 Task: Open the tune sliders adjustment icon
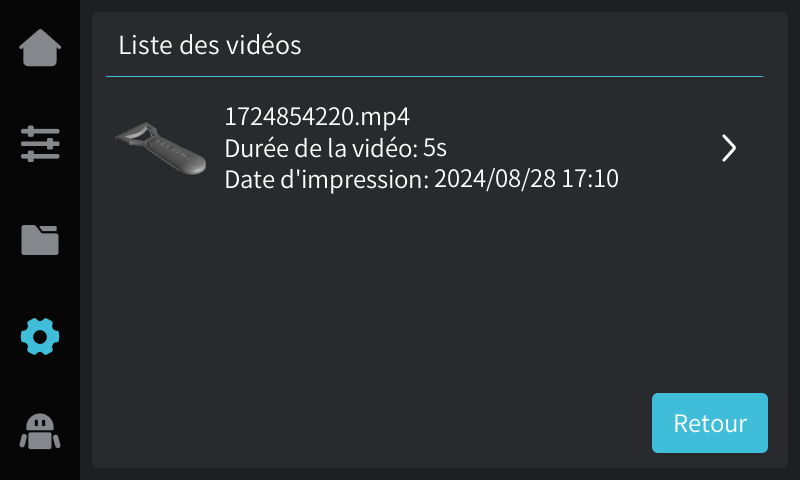click(40, 143)
